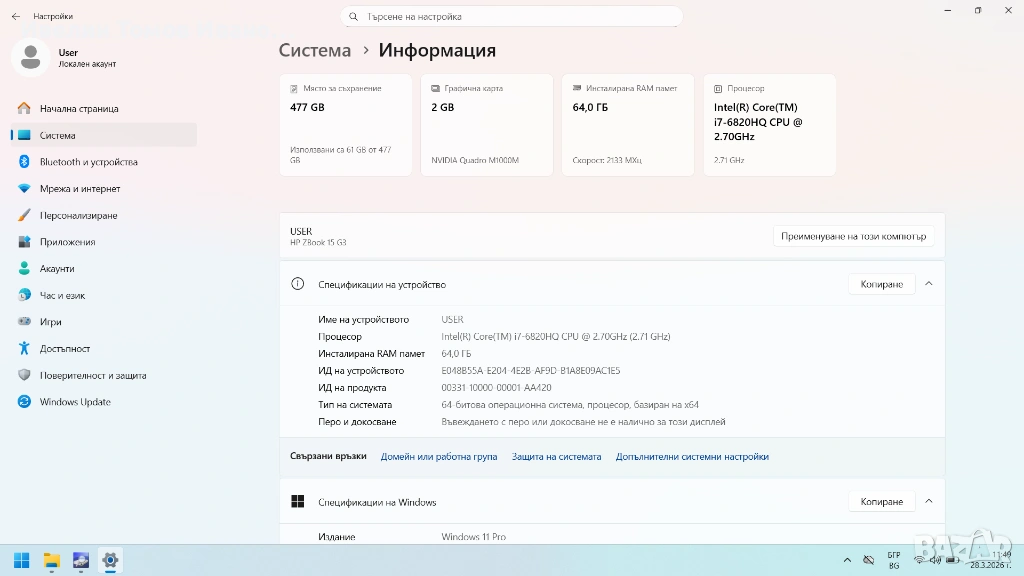
Task: Select Приложения in navigation menu
Action: 67,242
